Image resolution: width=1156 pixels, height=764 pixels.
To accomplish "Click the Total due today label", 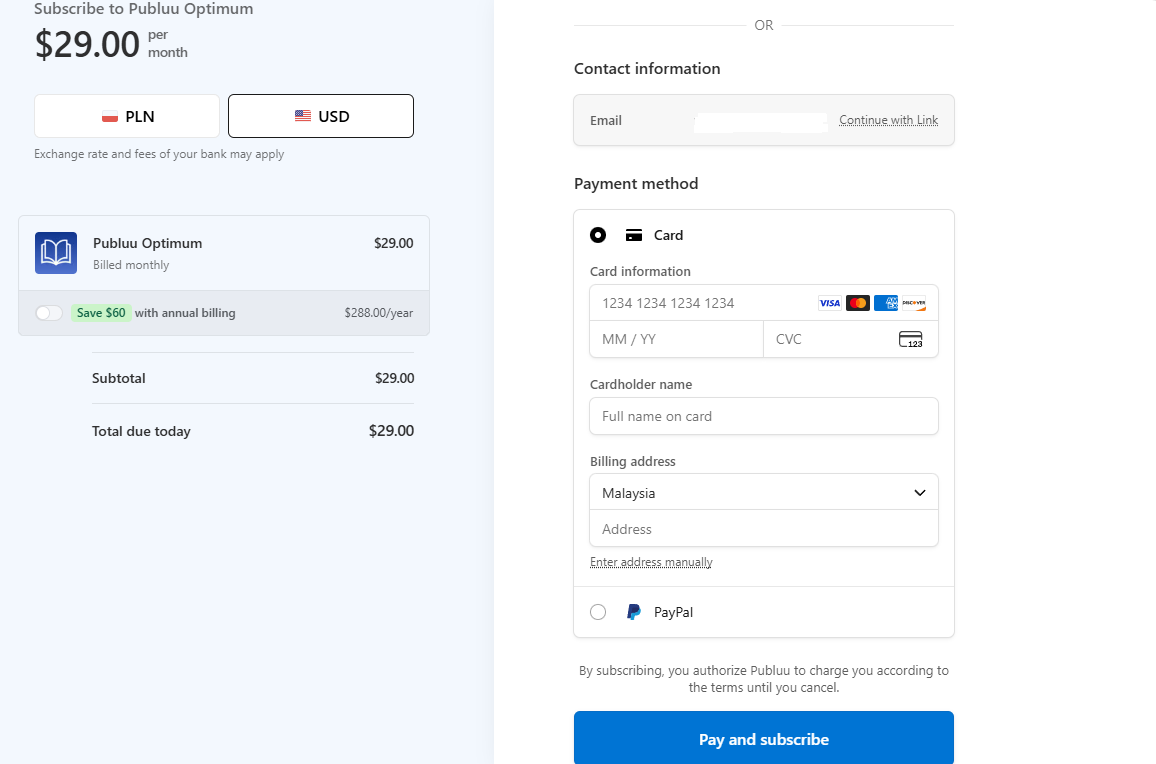I will click(142, 431).
